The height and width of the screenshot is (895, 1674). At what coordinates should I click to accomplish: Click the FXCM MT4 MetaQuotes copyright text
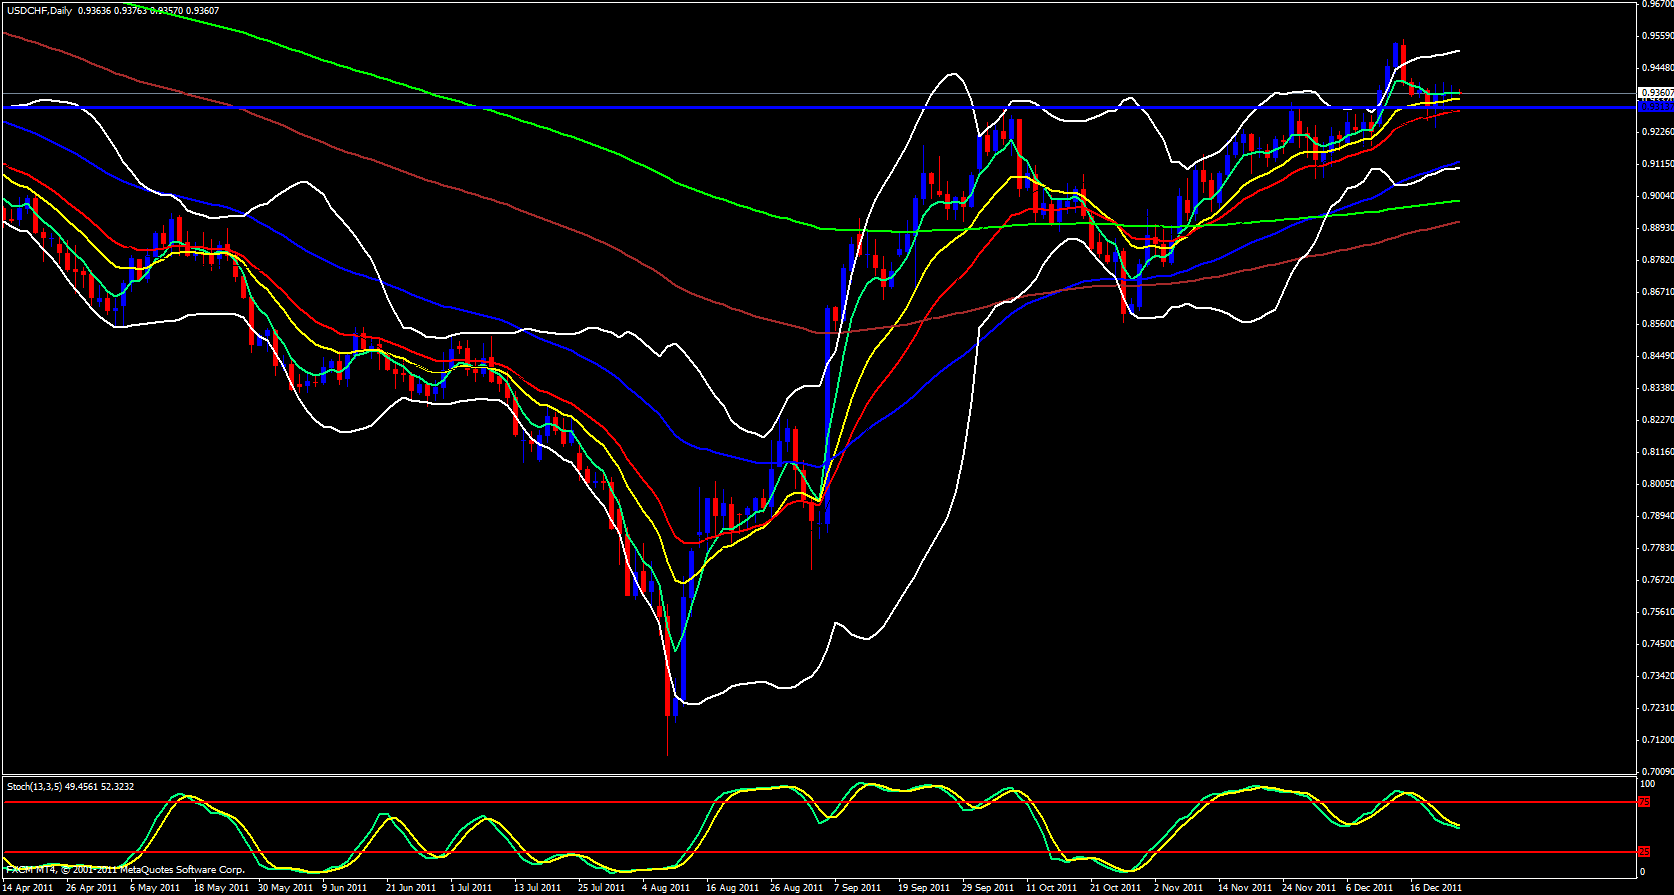(125, 870)
